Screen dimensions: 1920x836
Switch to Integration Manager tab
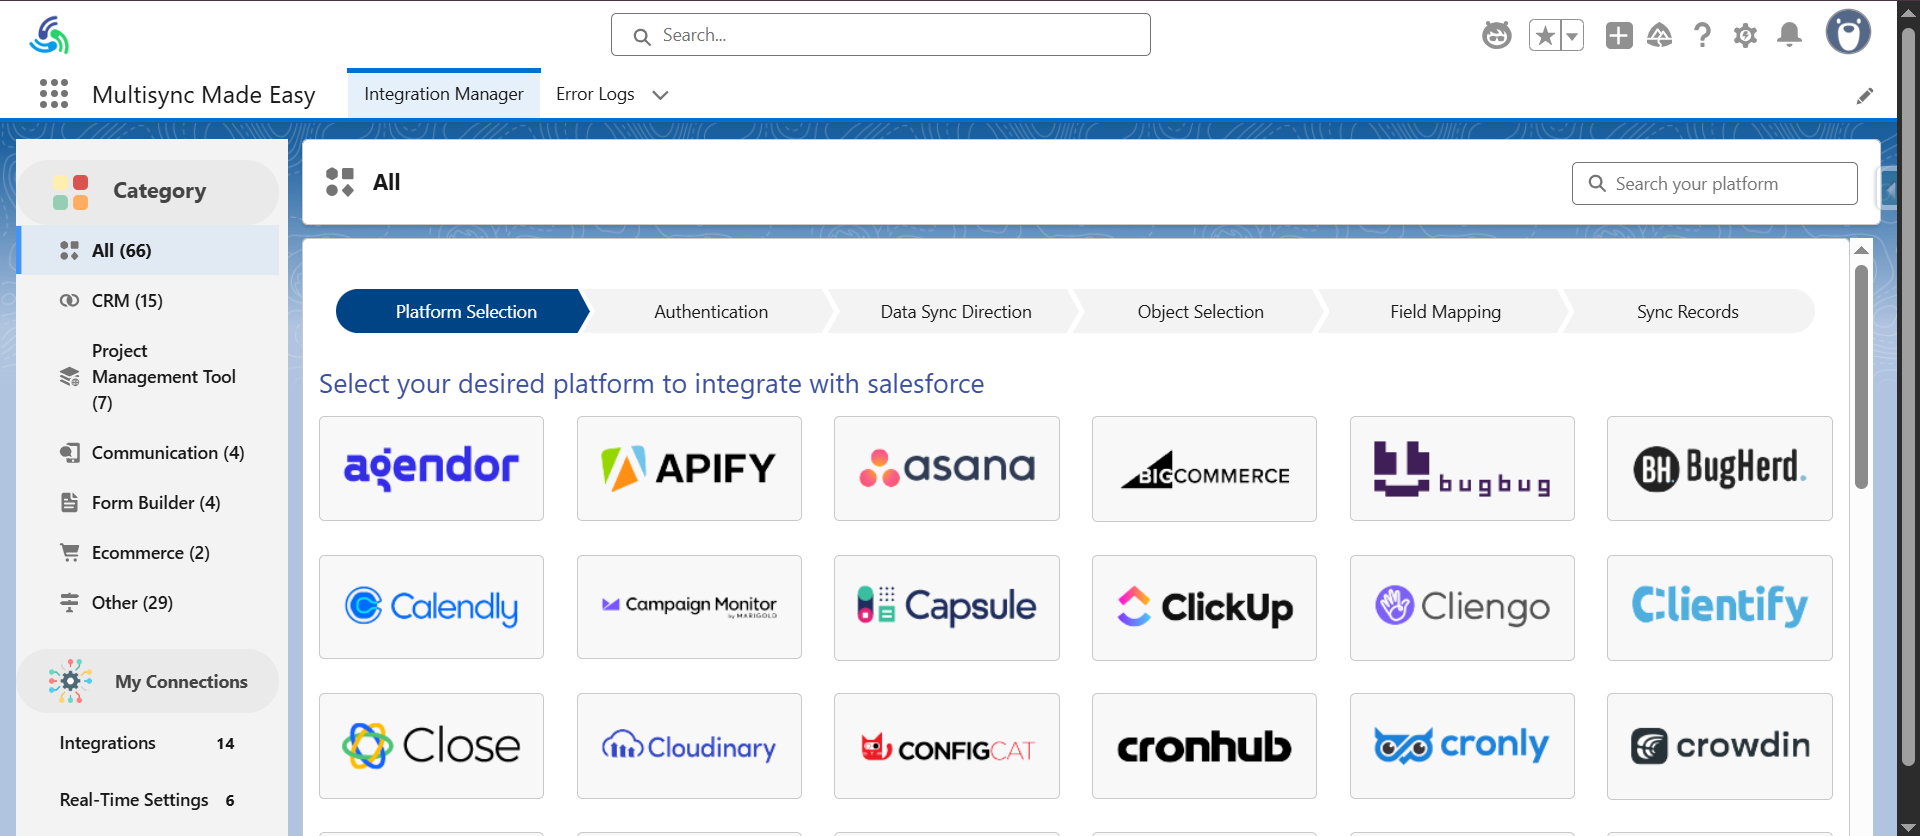pos(444,94)
